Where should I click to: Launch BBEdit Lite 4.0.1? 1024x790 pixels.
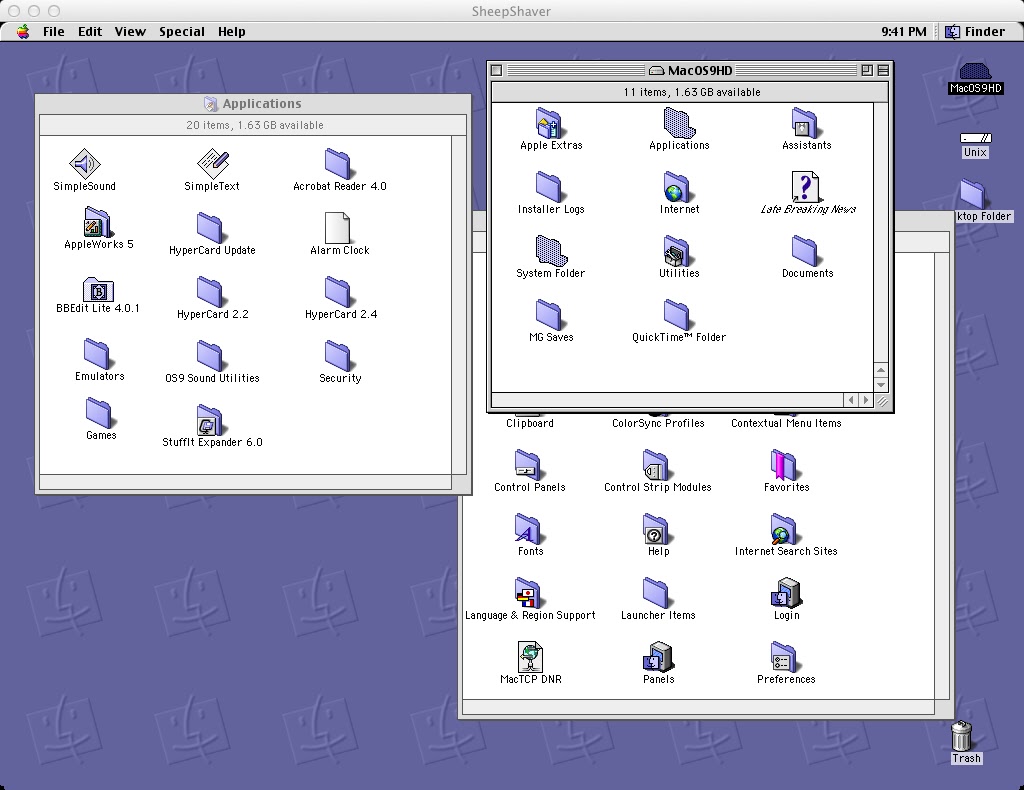[x=98, y=290]
